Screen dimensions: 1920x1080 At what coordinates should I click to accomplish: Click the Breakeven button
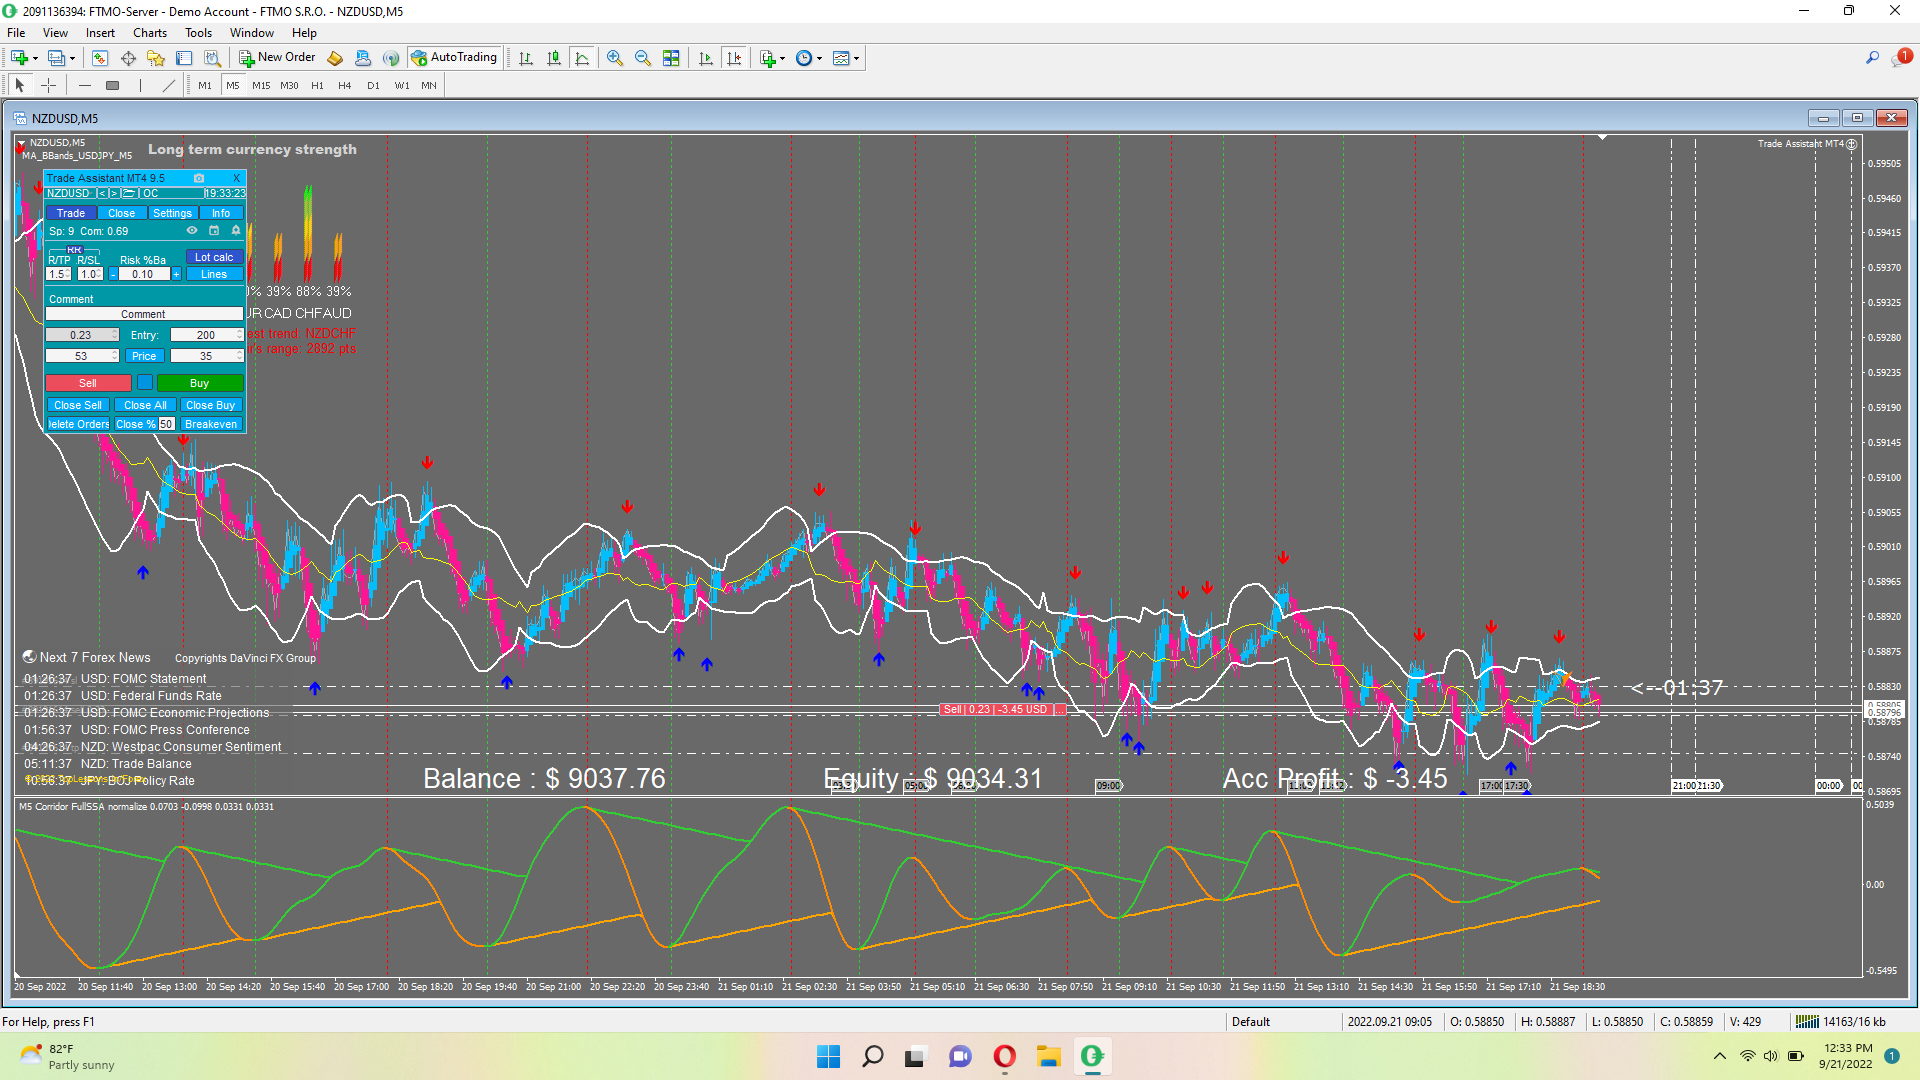coord(211,424)
